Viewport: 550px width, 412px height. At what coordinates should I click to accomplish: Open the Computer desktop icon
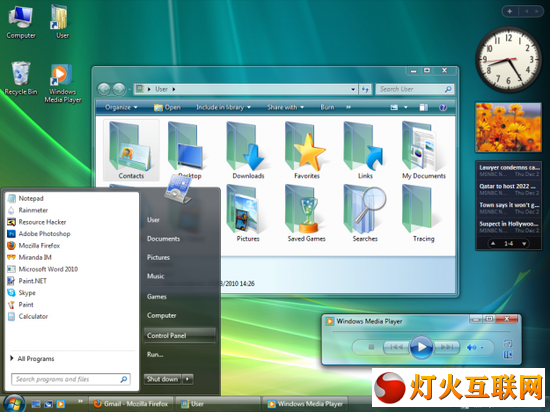(x=21, y=22)
